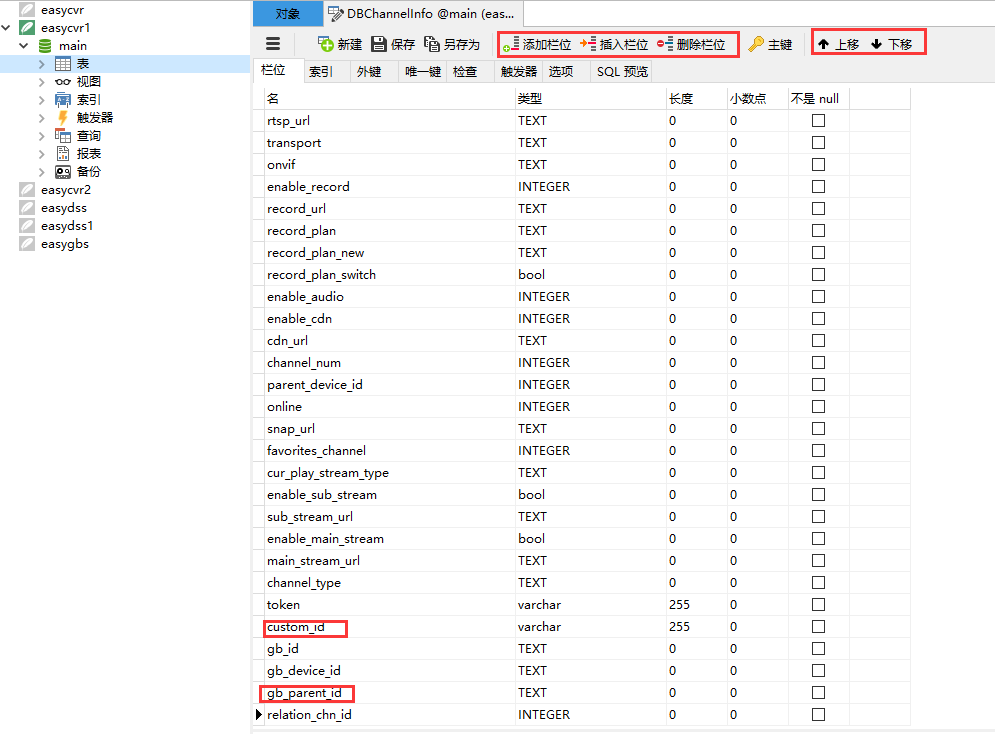Collapse the easycvr1 connection node
The width and height of the screenshot is (995, 734).
click(6, 28)
